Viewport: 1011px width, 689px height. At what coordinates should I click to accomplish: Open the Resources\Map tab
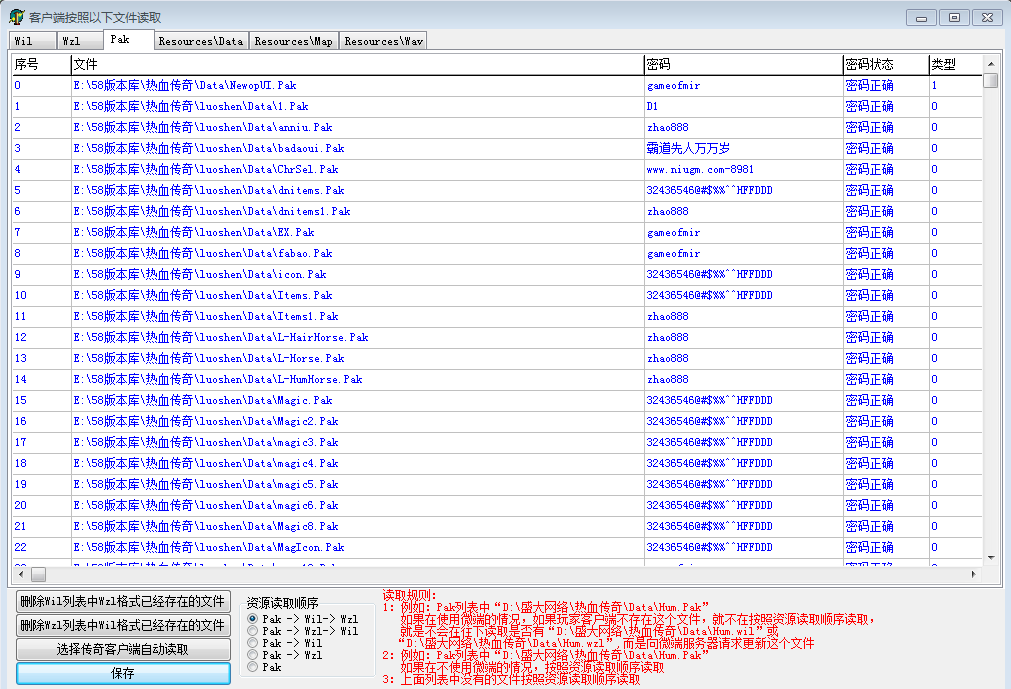pos(293,41)
